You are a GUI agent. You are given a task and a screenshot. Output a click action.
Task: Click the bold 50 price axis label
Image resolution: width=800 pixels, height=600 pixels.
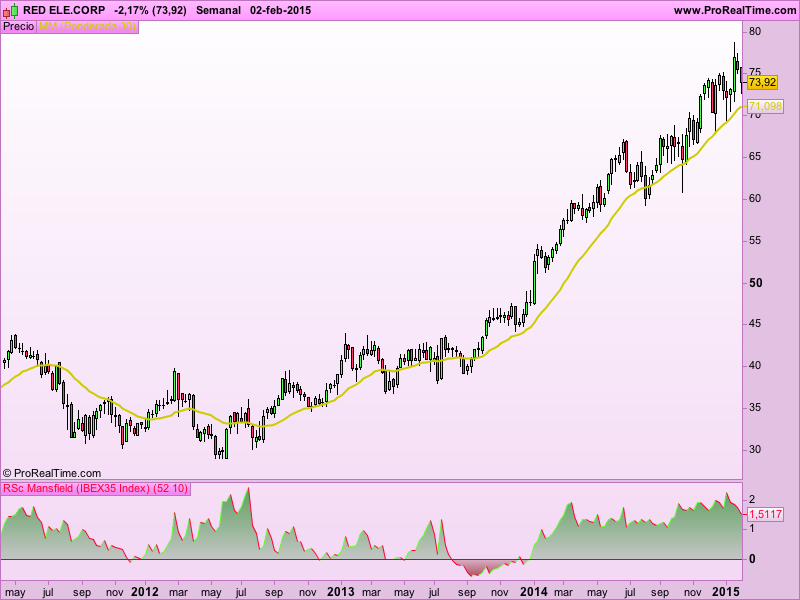(x=756, y=282)
